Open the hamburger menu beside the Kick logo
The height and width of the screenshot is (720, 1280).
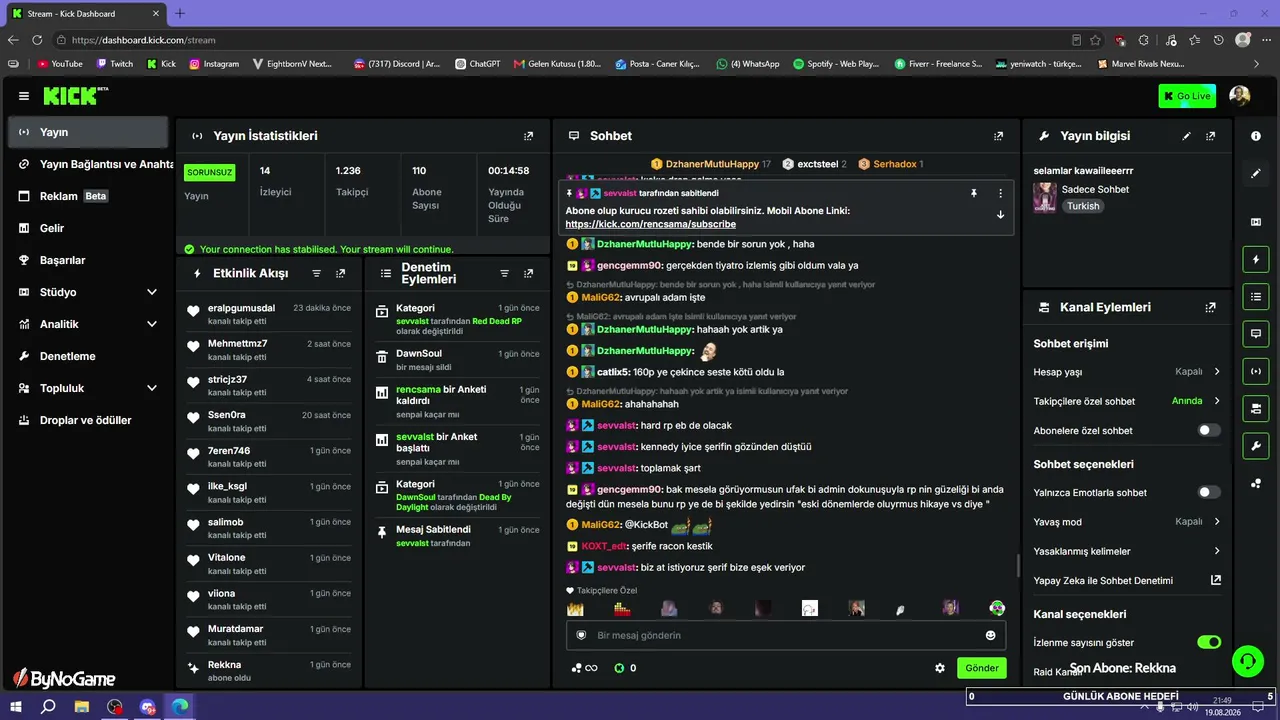coord(24,96)
